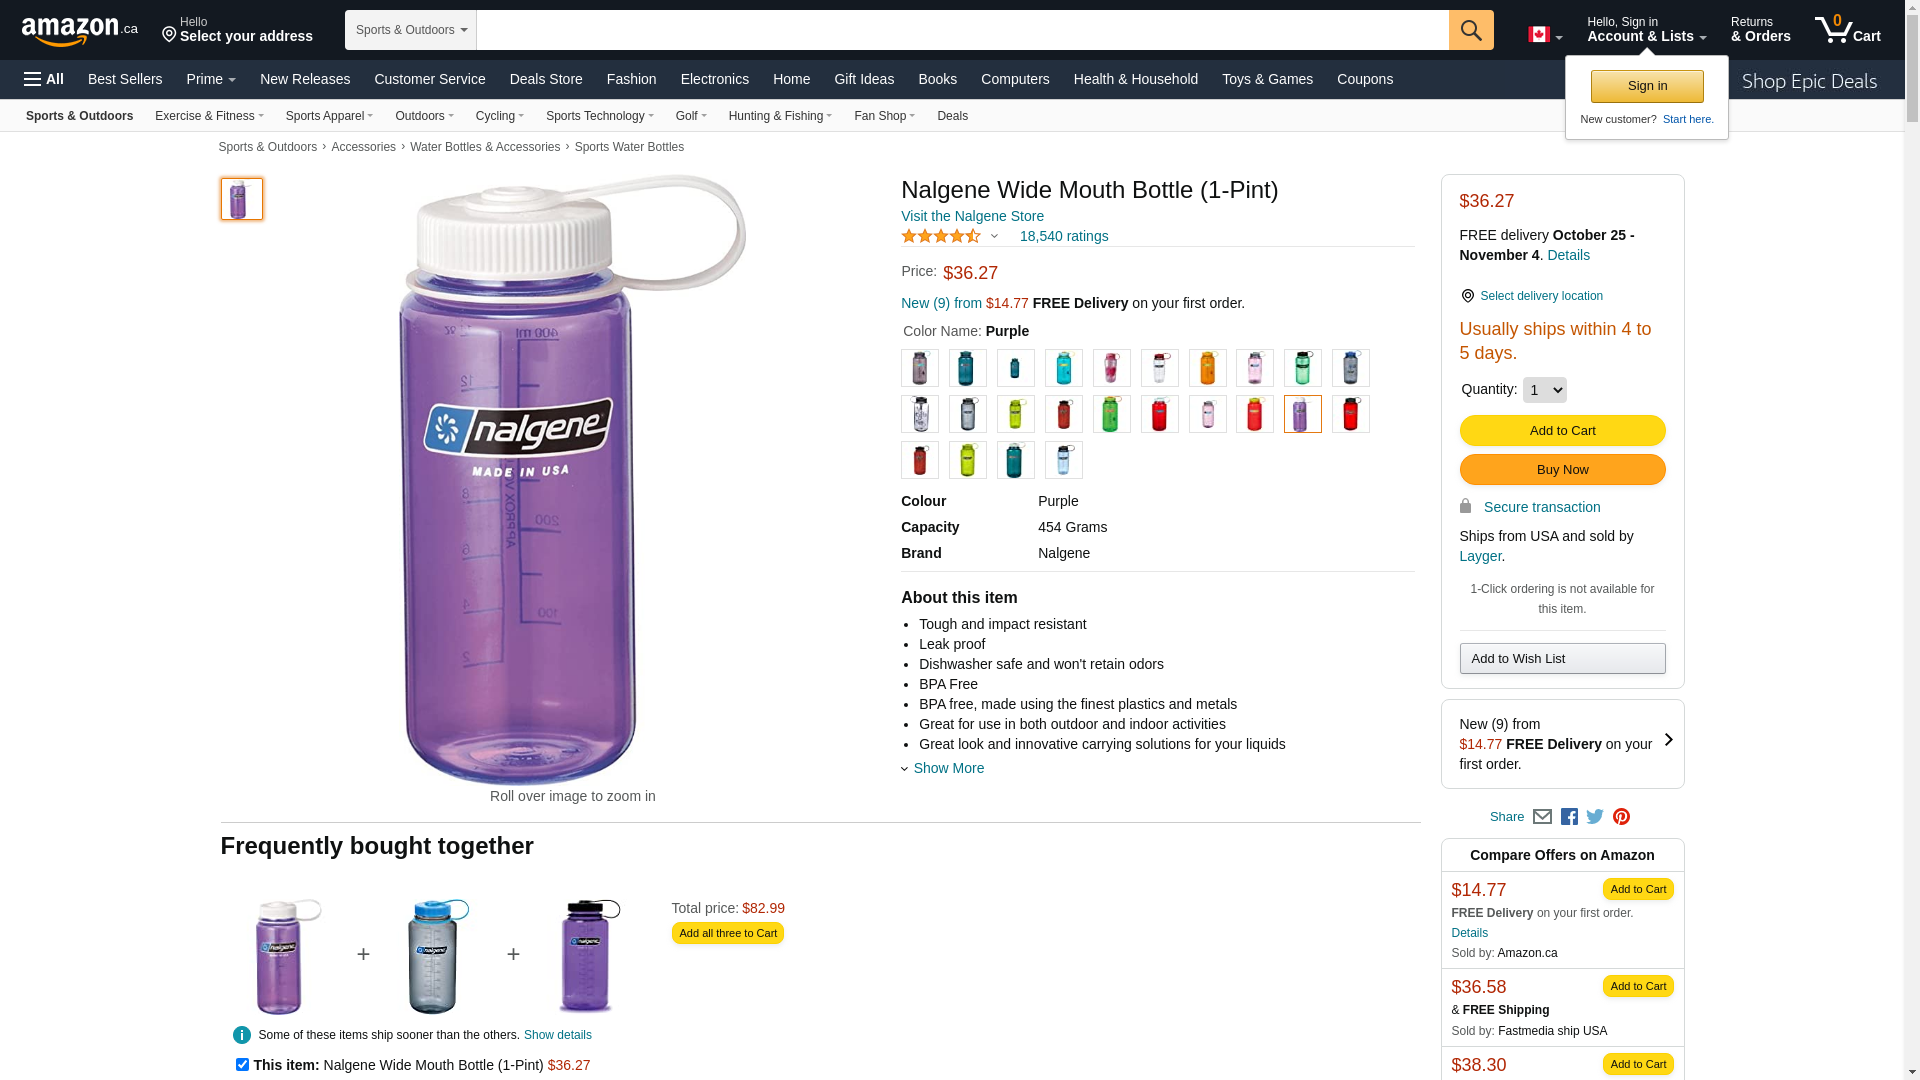This screenshot has height=1080, width=1920.
Task: Expand the Sports & Outdoors search category
Action: [x=411, y=30]
